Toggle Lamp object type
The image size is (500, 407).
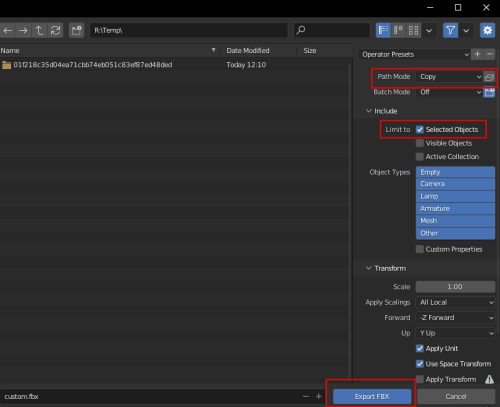coord(455,196)
